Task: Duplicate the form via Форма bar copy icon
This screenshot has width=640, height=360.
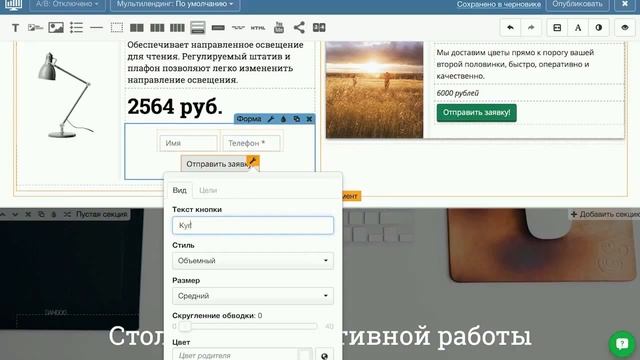Action: tap(296, 119)
